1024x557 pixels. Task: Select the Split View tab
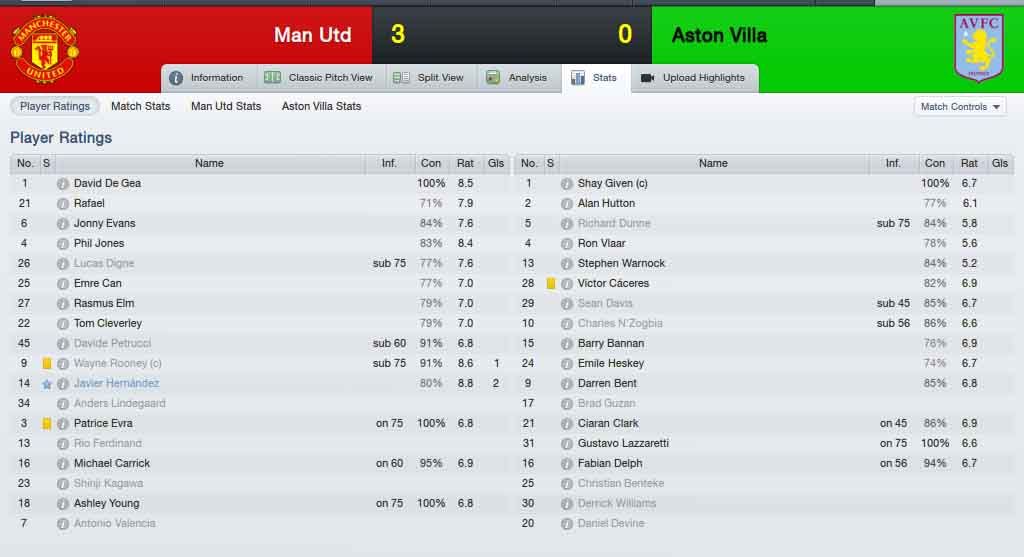(429, 78)
